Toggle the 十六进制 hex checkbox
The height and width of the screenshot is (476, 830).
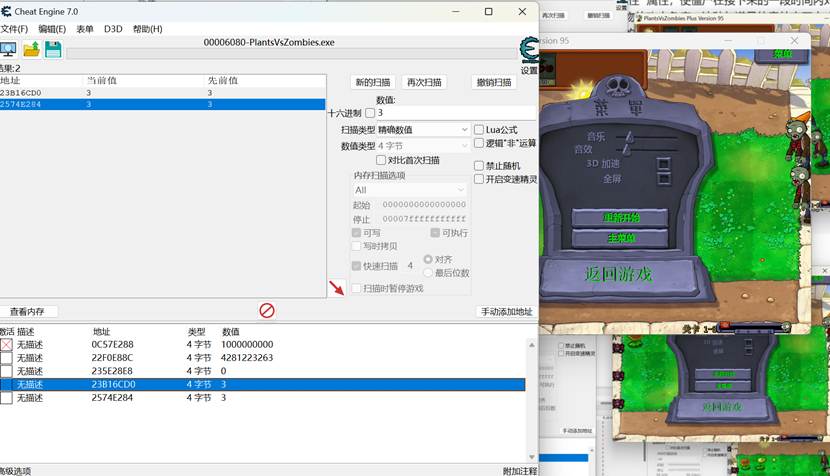pos(370,113)
